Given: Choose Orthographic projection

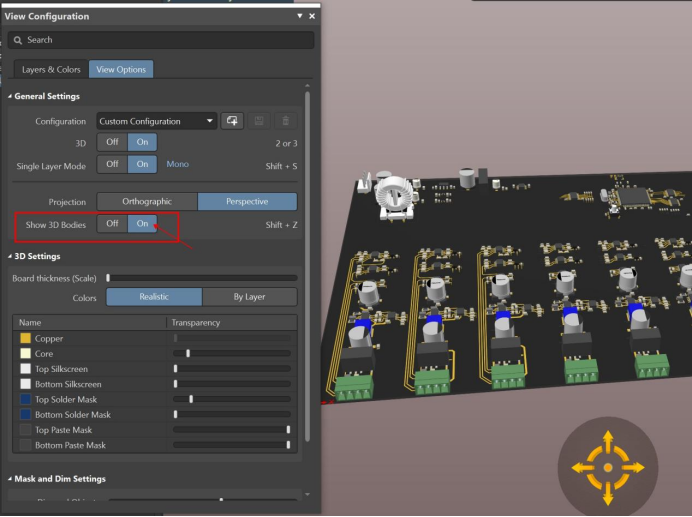Looking at the screenshot, I should click(147, 202).
